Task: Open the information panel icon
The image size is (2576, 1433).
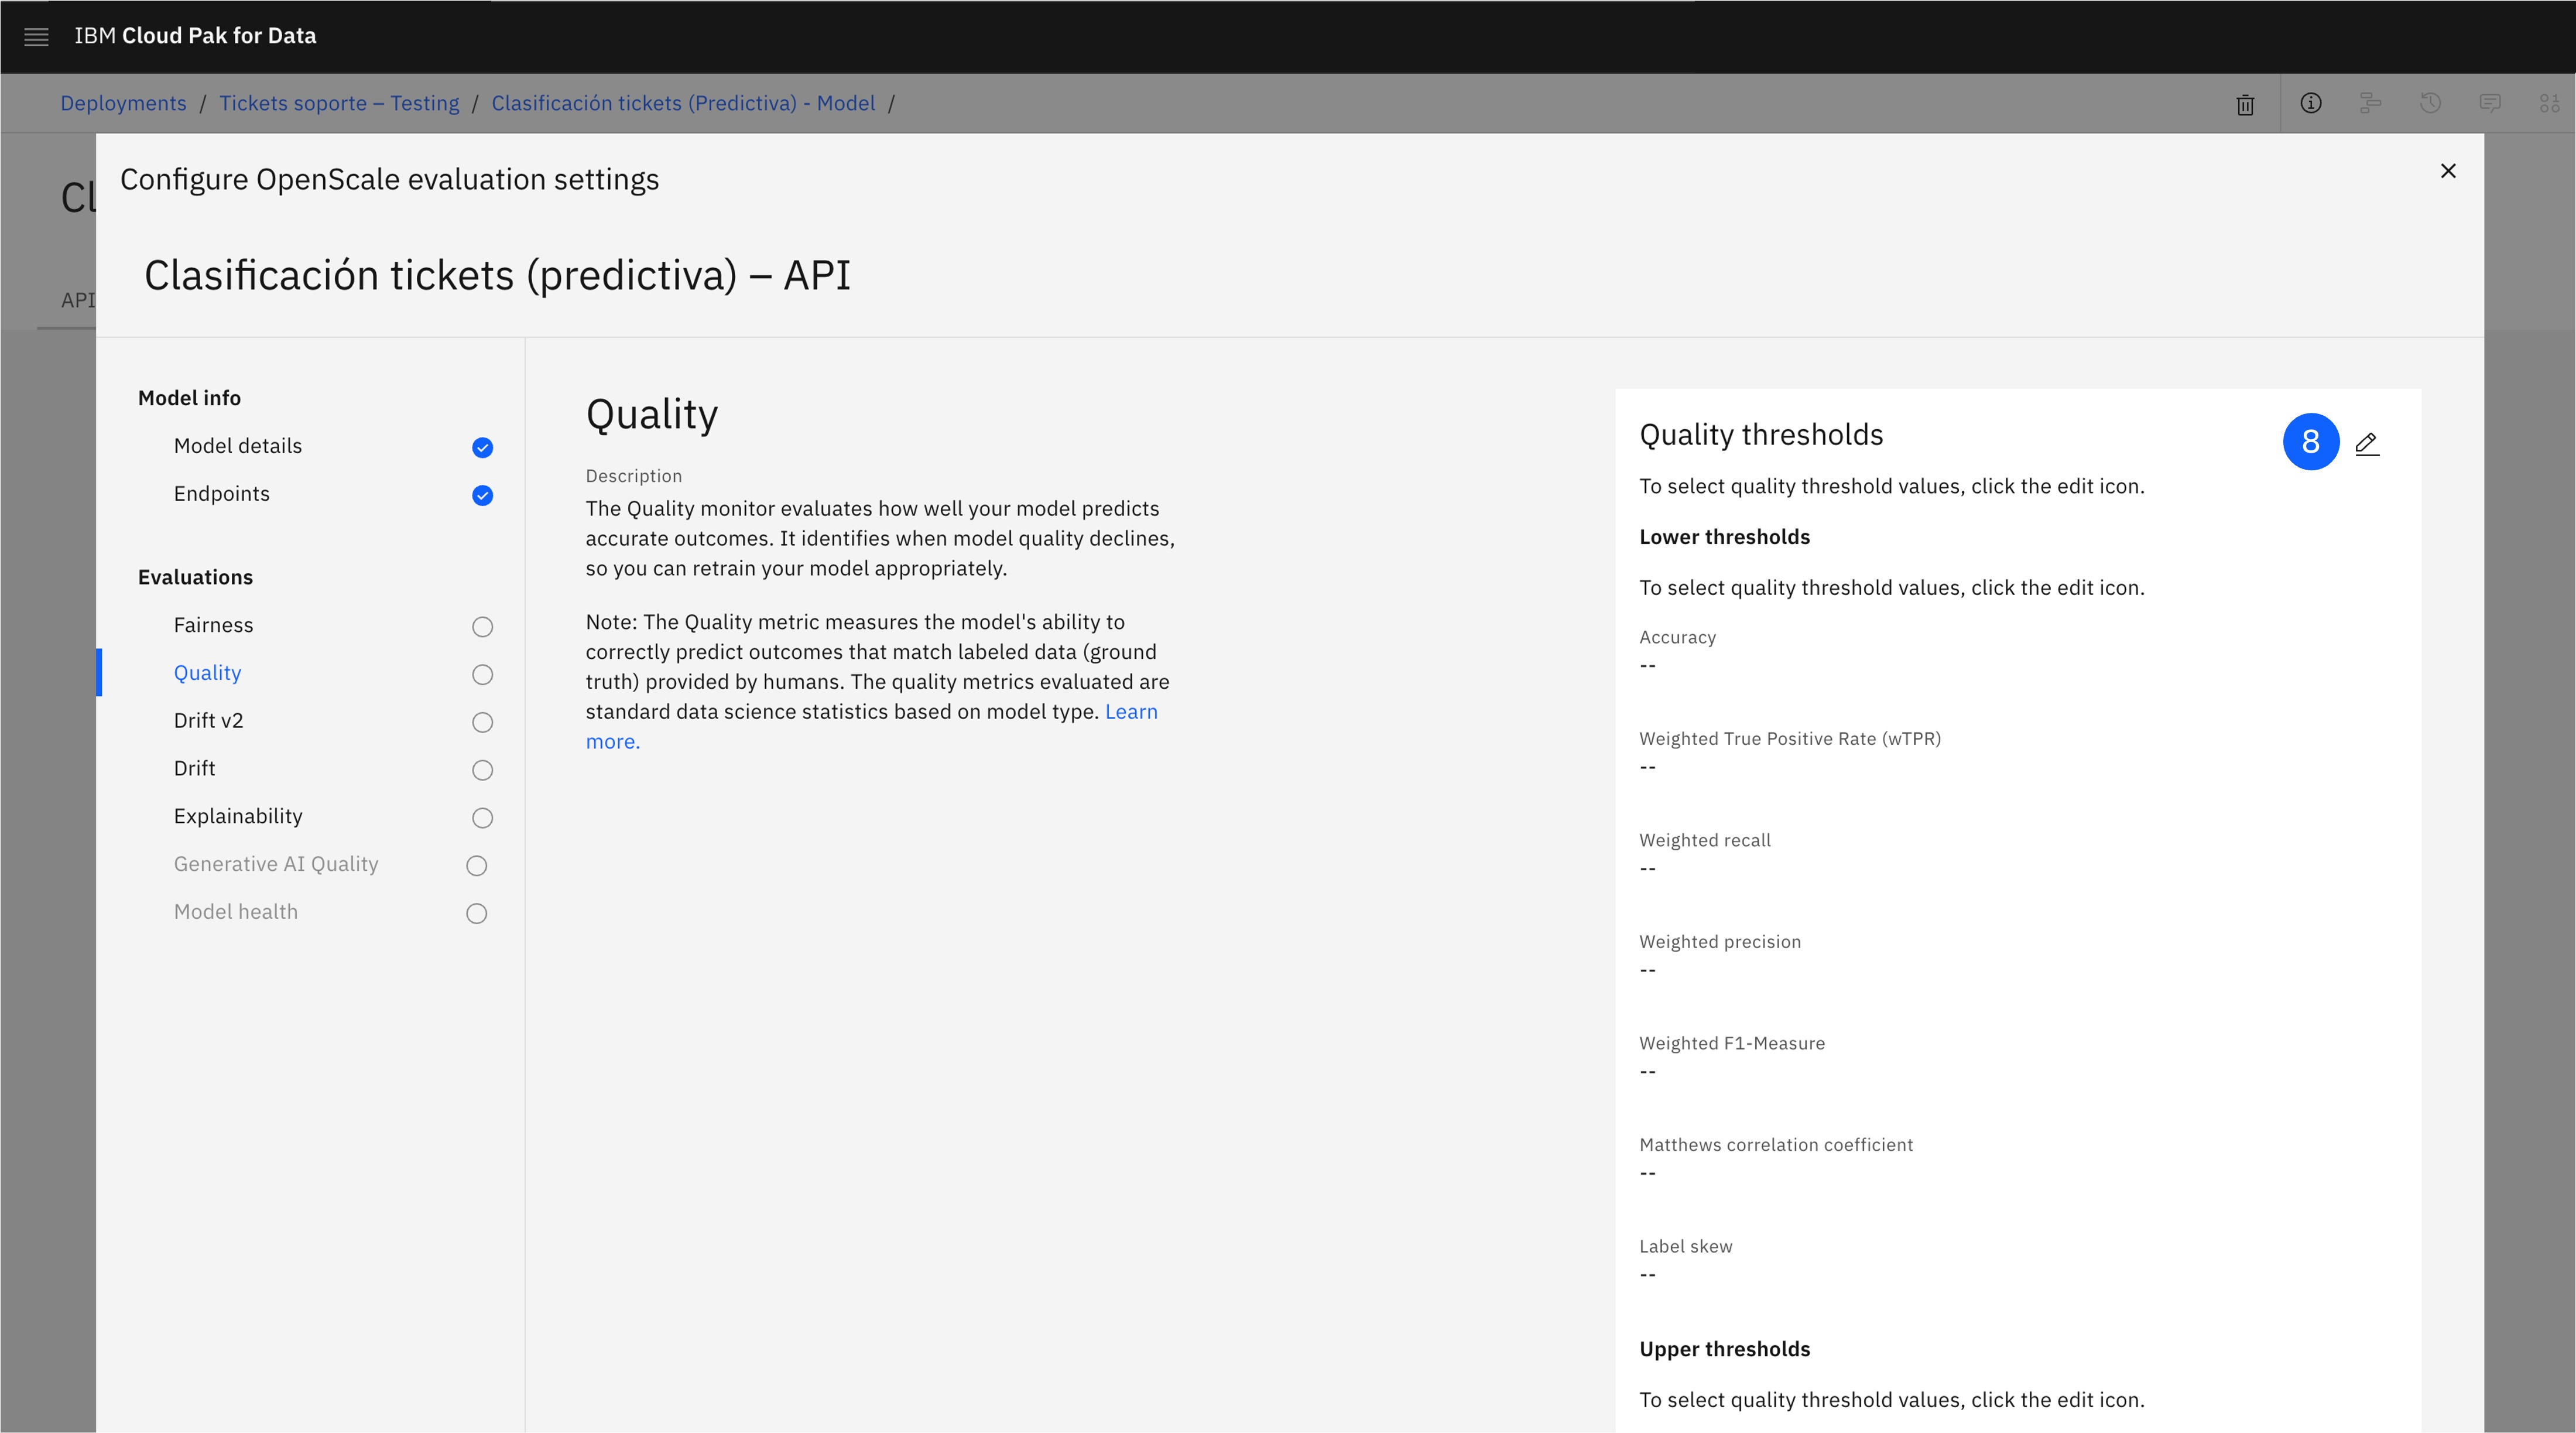Action: 2310,103
